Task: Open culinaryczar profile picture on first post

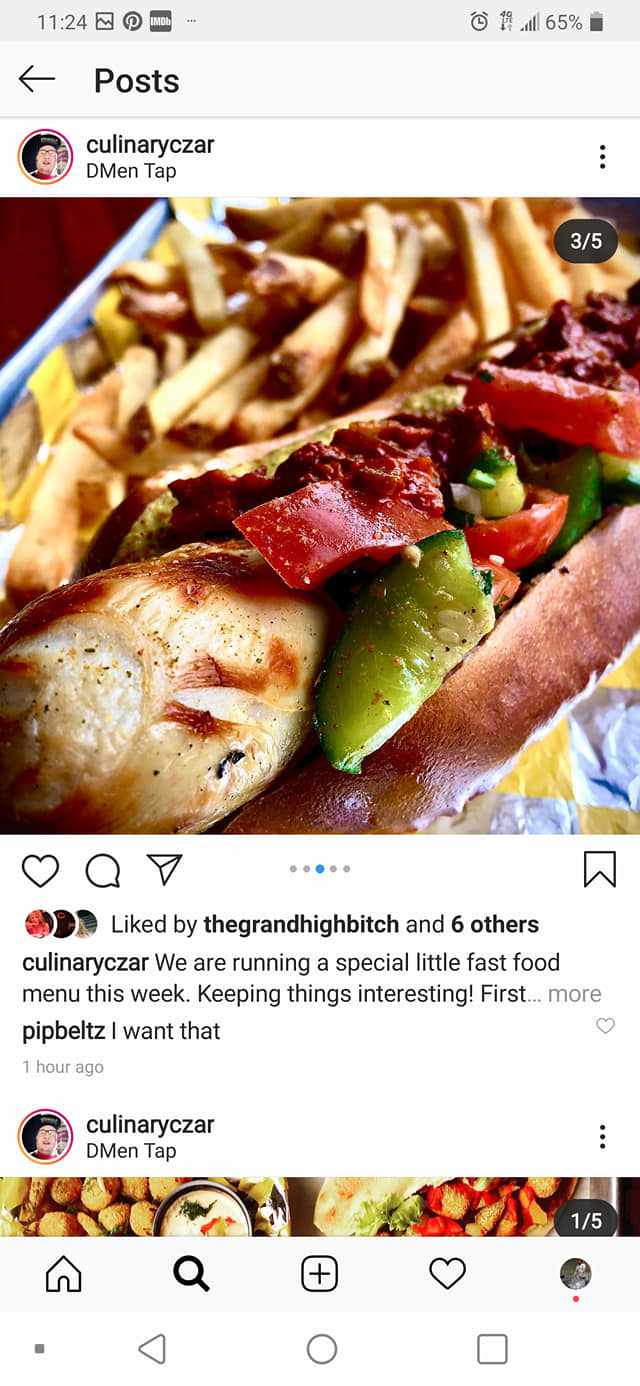Action: point(45,157)
